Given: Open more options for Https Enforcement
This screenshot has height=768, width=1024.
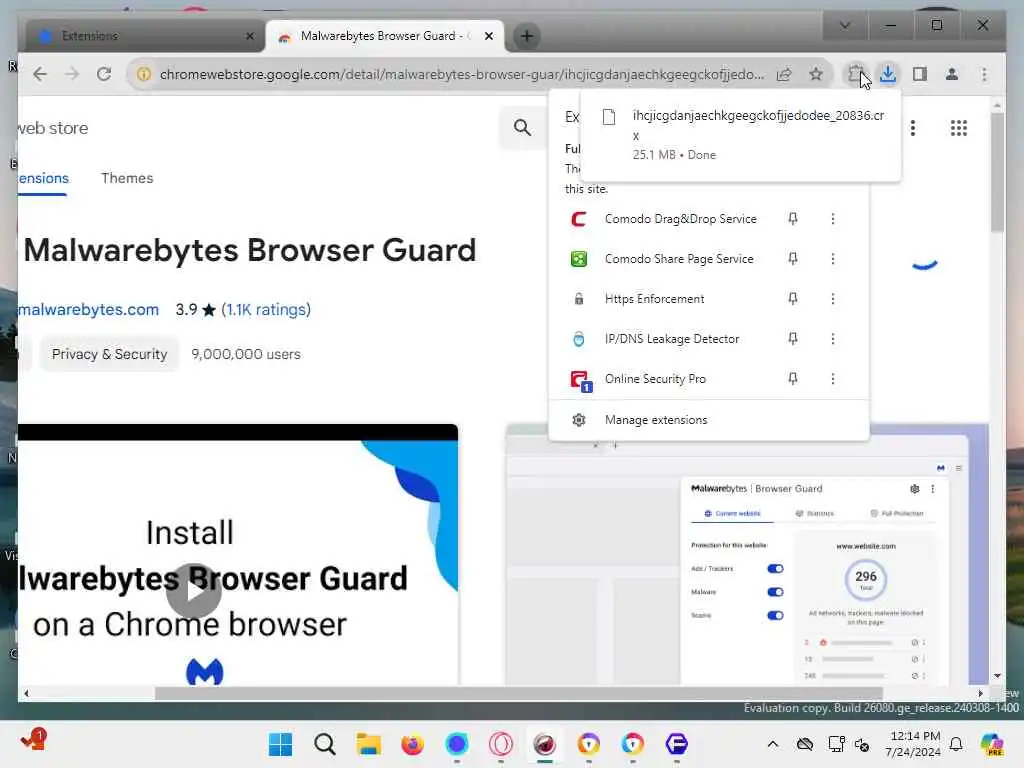Looking at the screenshot, I should pyautogui.click(x=833, y=298).
